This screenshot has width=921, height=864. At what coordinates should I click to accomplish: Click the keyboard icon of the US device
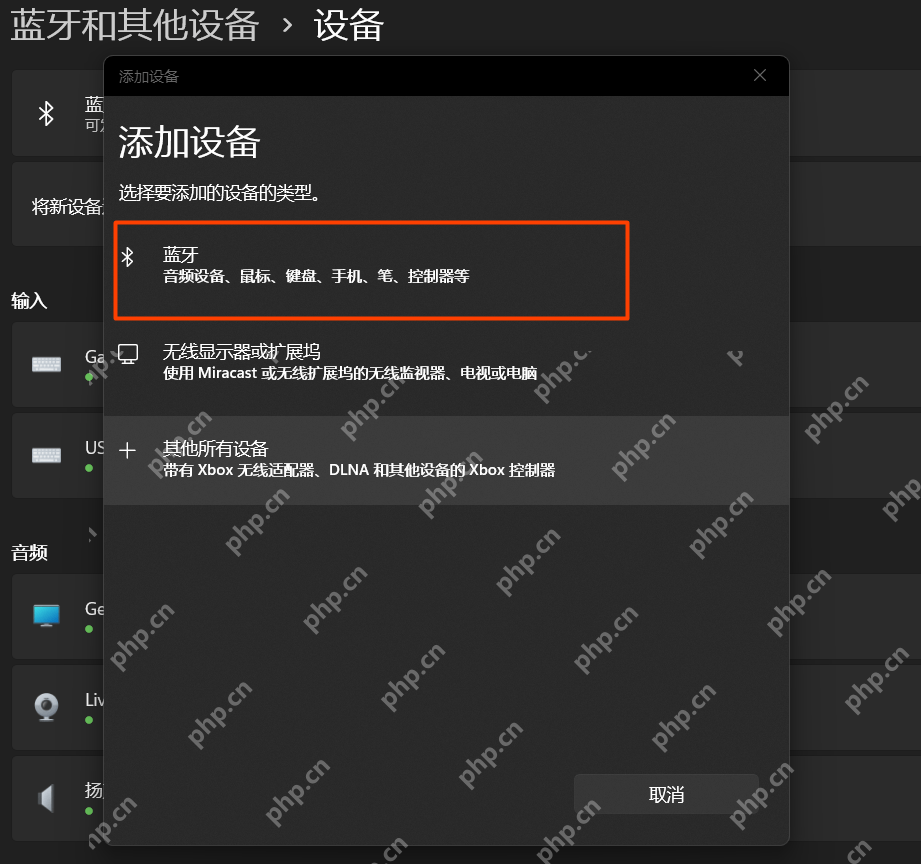point(46,455)
